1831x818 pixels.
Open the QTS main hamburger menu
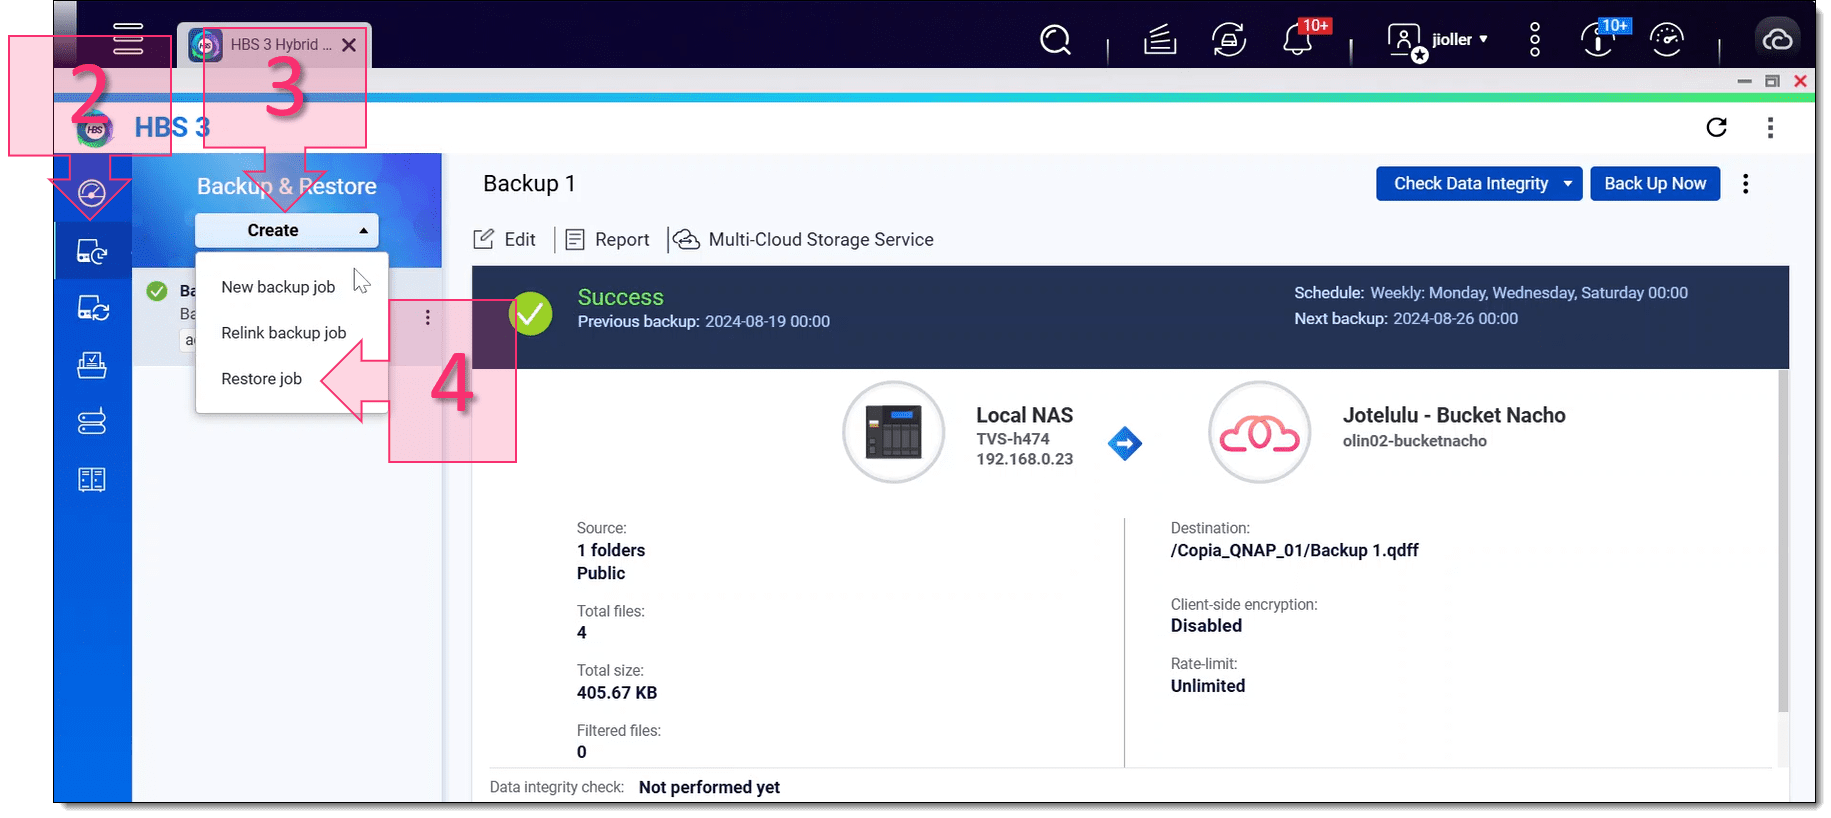pyautogui.click(x=128, y=38)
